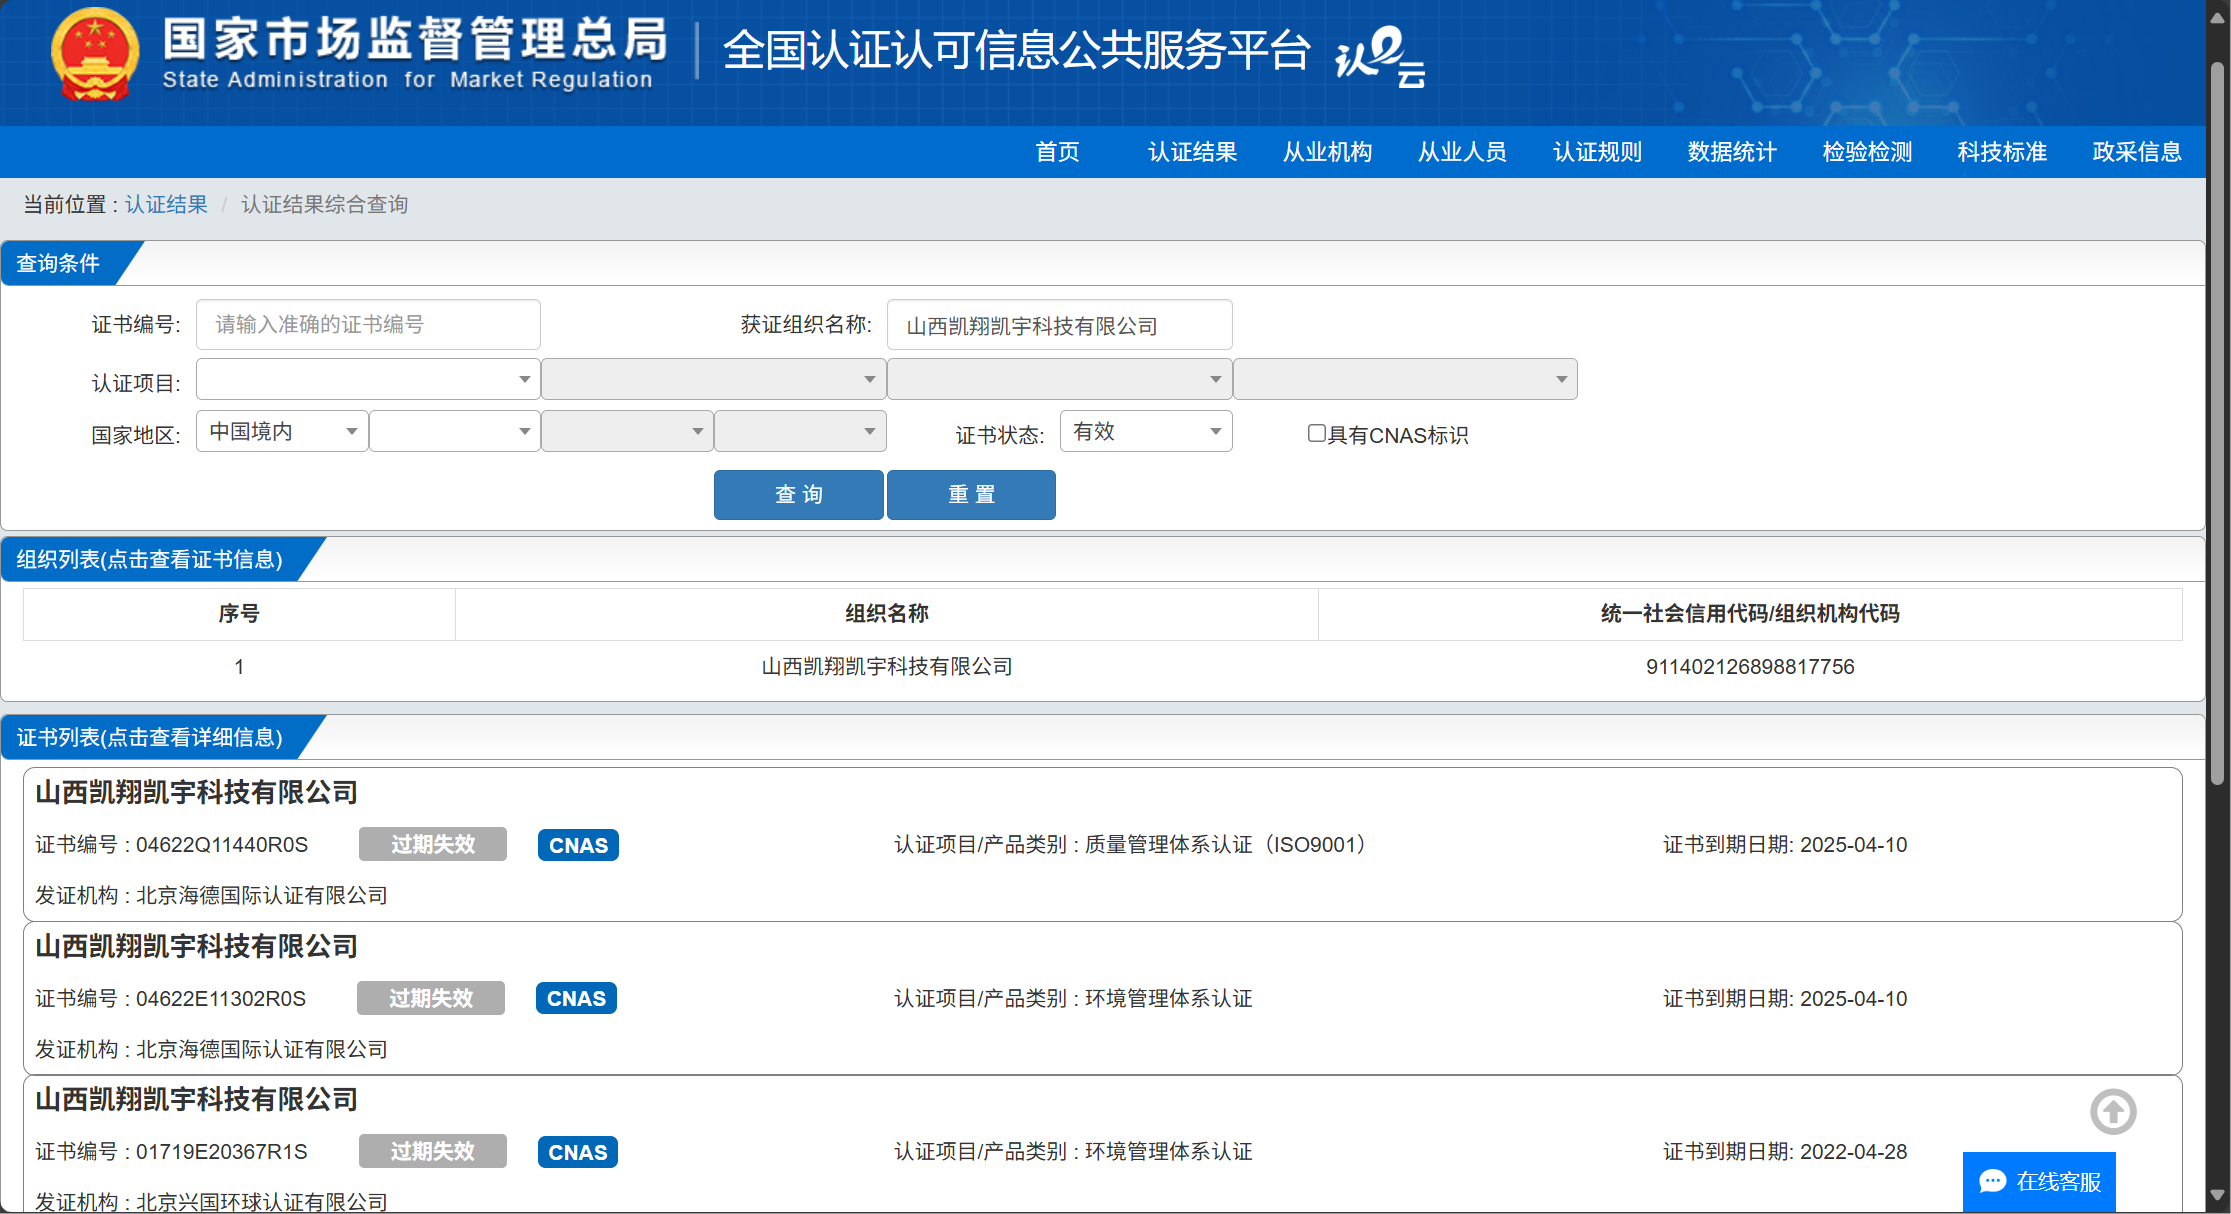Open the fourth 认证项目 dropdown

(x=1406, y=379)
